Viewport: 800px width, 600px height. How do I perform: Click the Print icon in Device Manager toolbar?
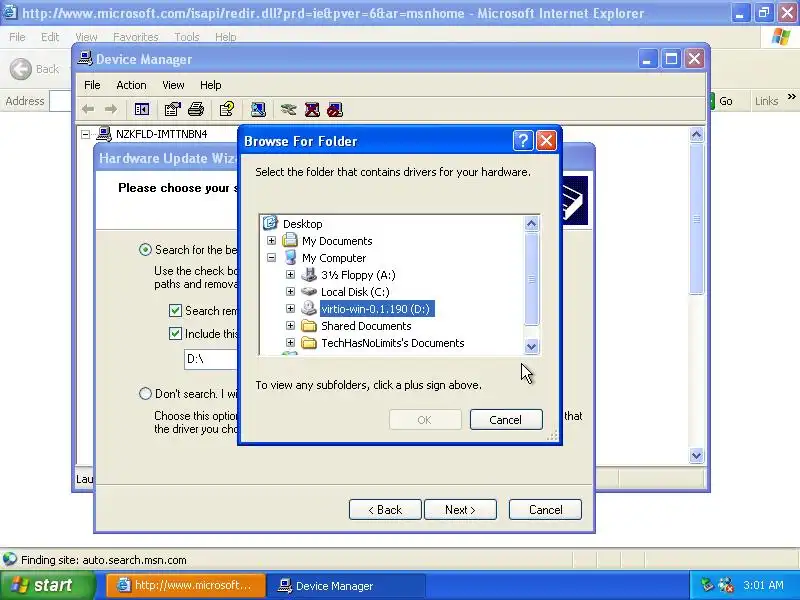coord(196,109)
